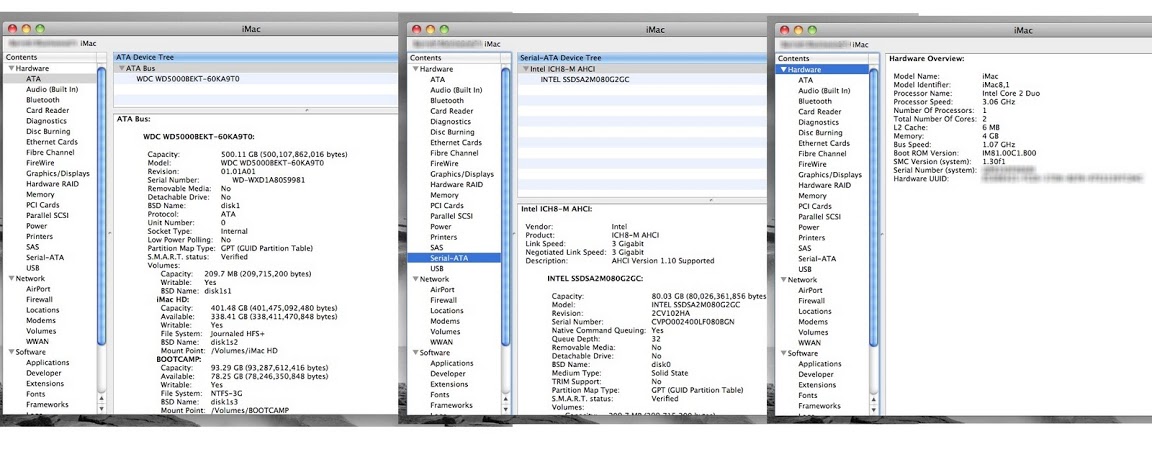Open Ethernet Cards in Serial-ATA window sidebar

456,143
